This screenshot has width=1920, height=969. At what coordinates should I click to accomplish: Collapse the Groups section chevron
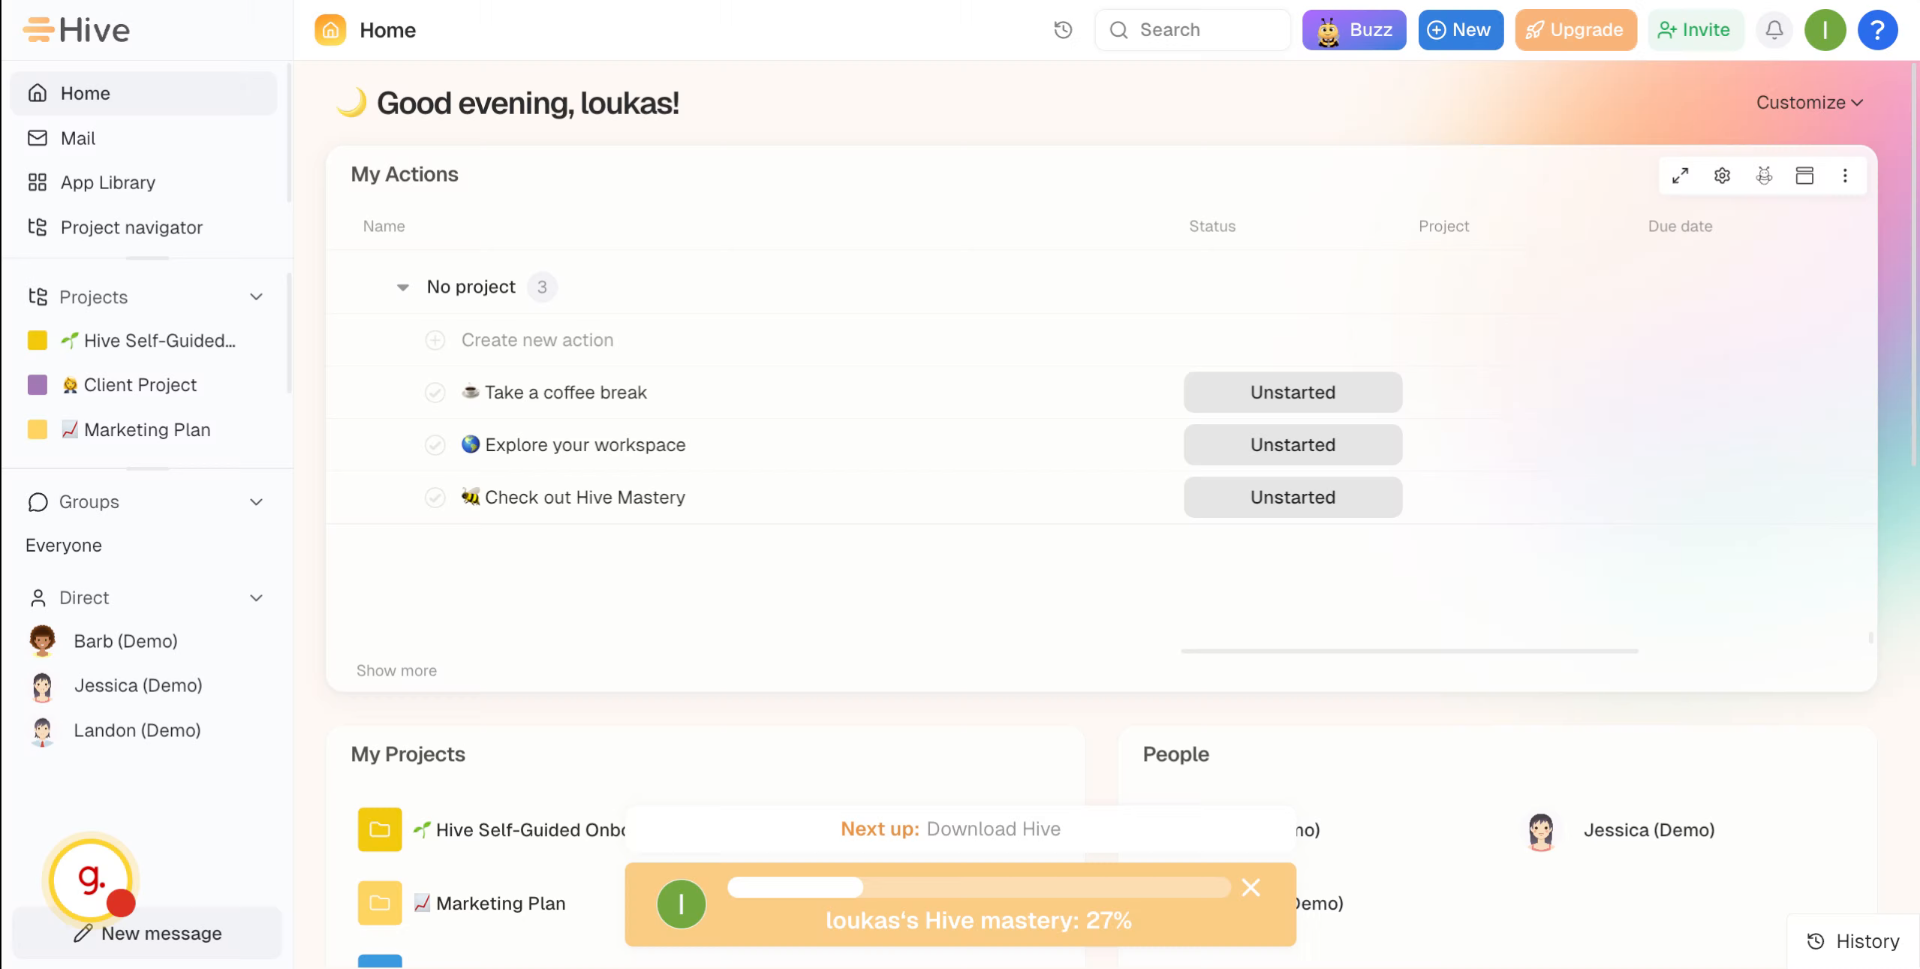(256, 502)
